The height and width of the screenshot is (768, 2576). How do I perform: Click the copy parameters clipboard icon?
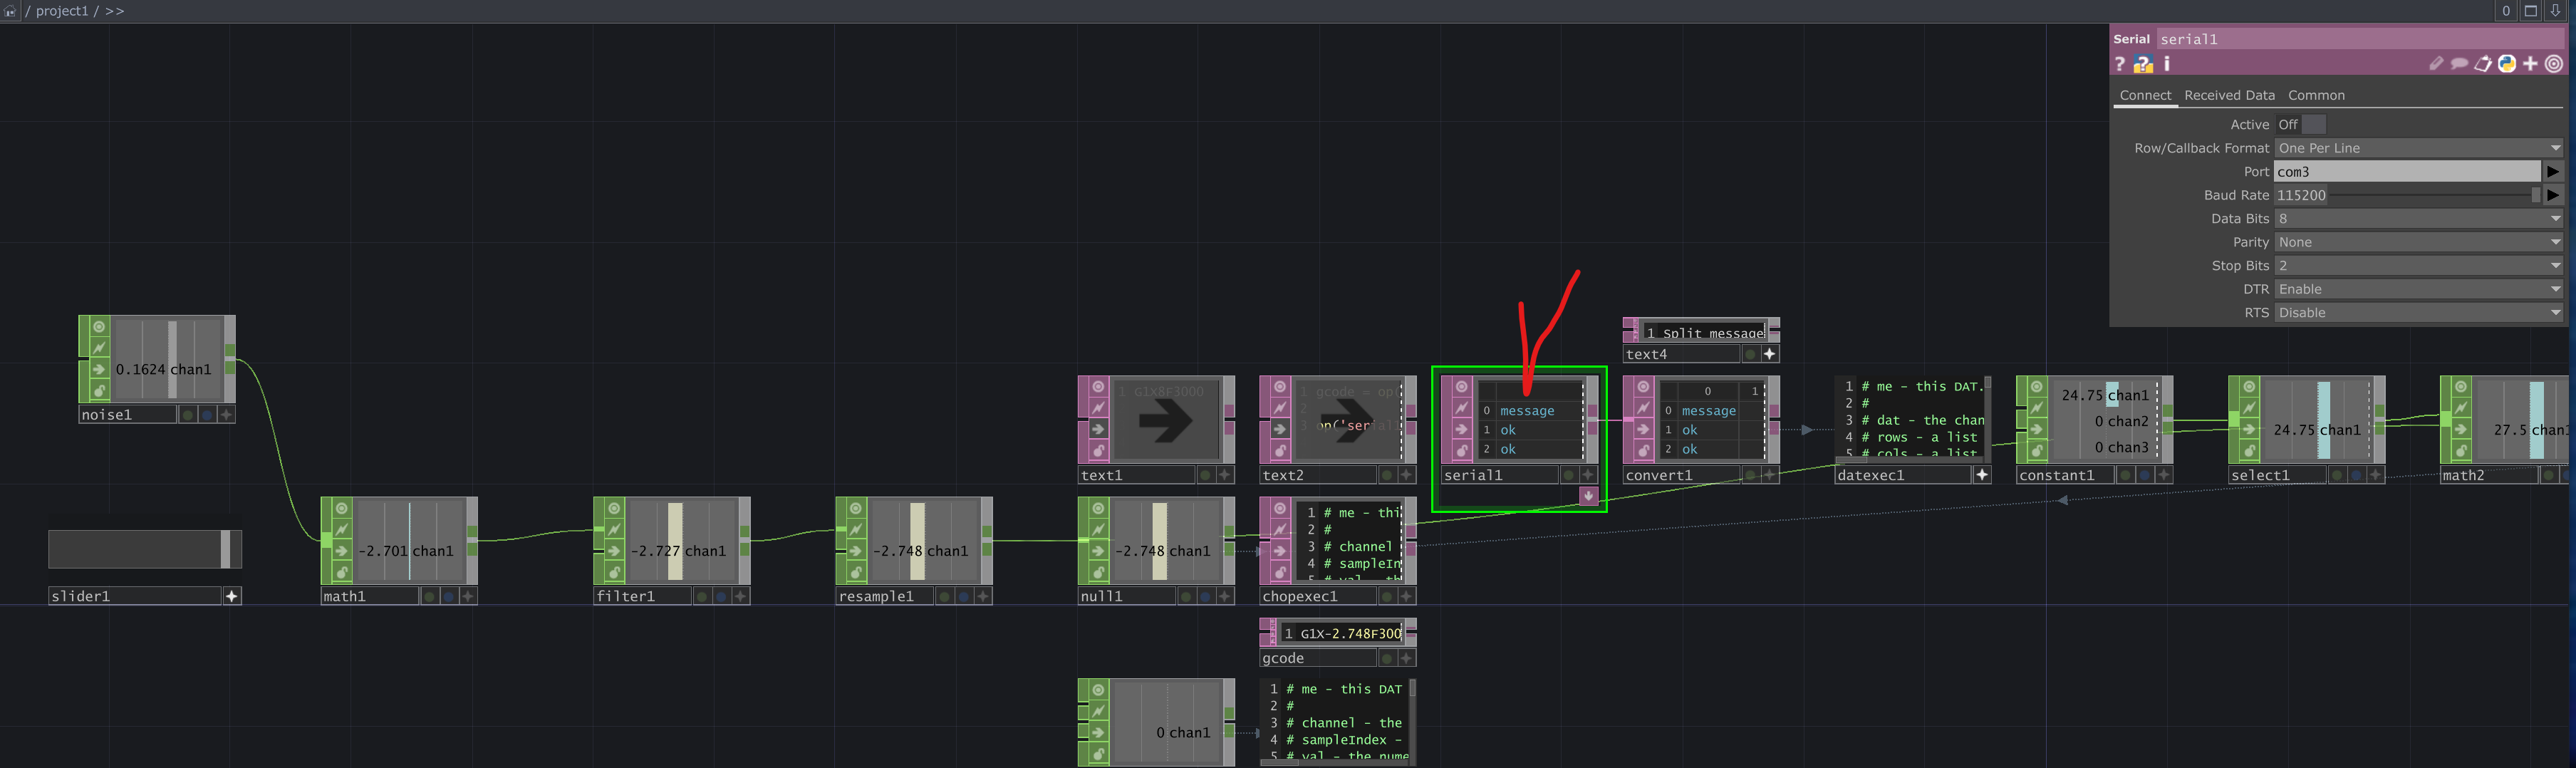tap(2483, 64)
